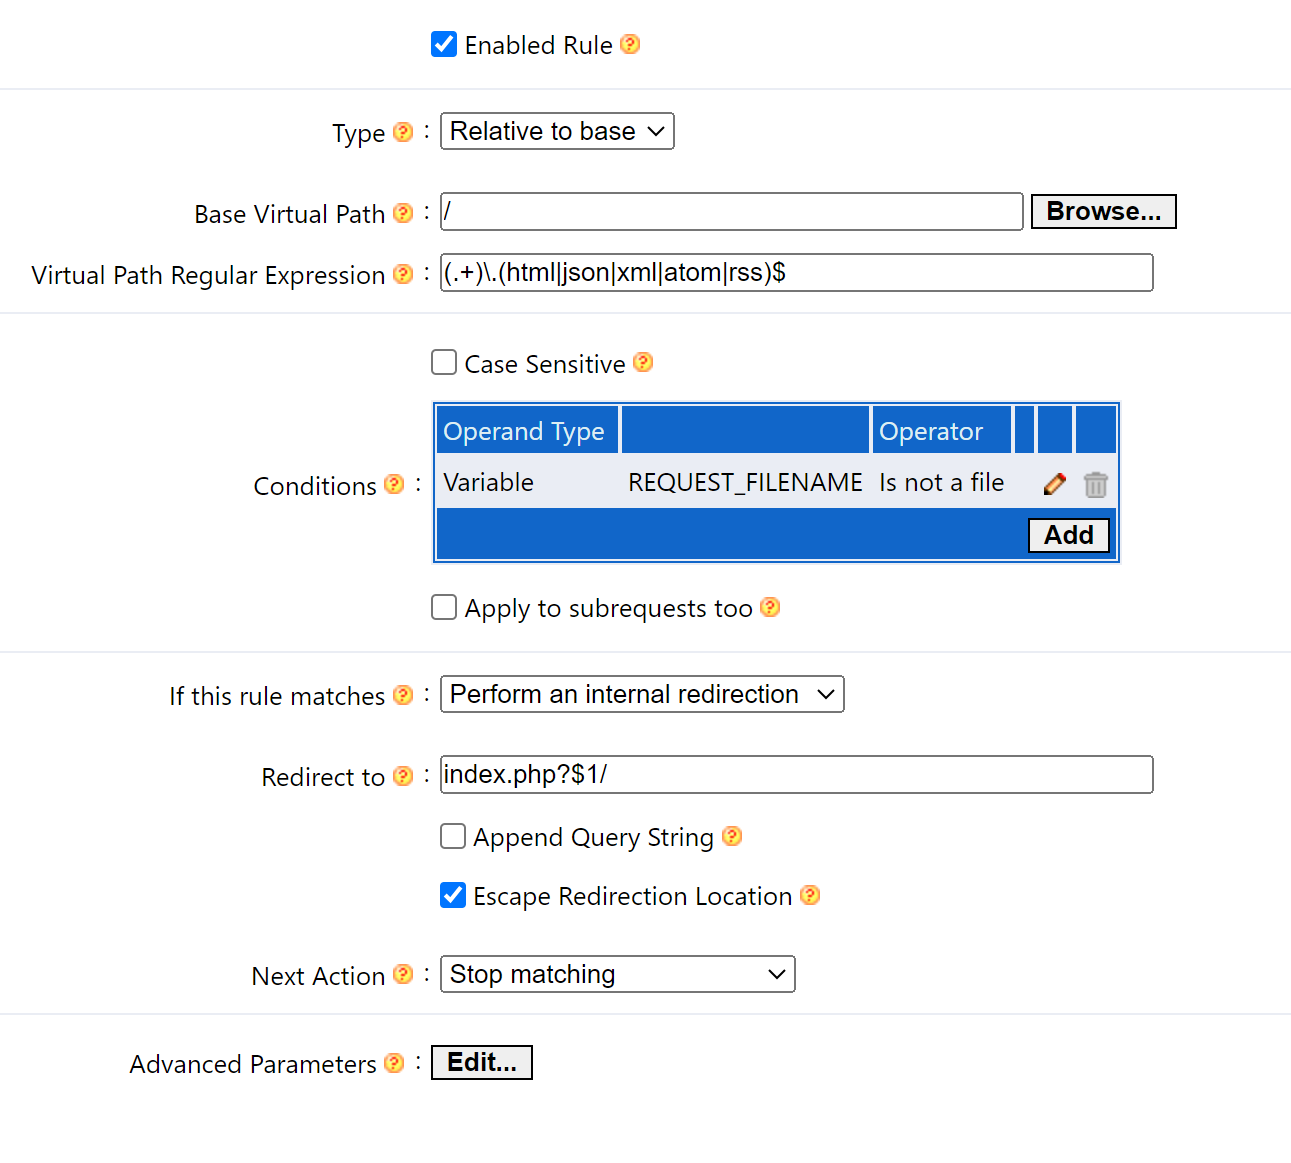
Task: Delete REQUEST_FILENAME condition with trash icon
Action: [x=1096, y=484]
